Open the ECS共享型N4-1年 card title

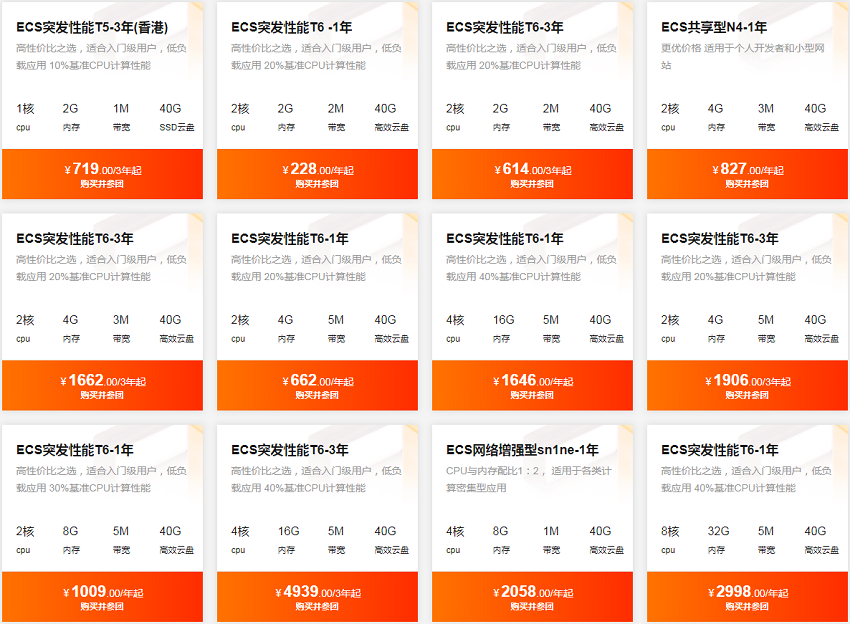(714, 27)
